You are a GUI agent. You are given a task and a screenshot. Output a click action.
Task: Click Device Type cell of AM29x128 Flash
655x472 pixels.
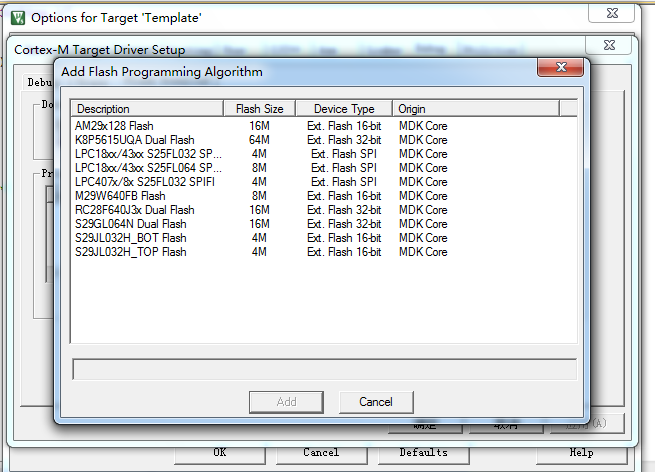[344, 126]
